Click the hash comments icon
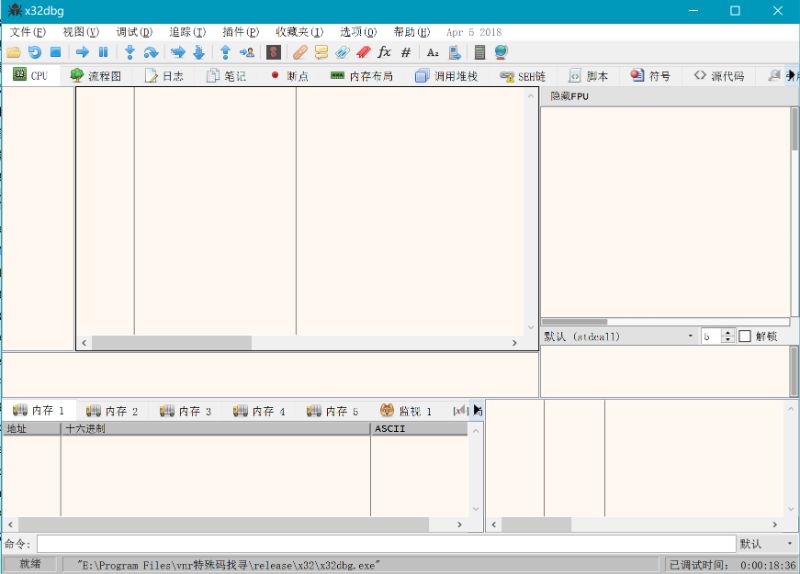The height and width of the screenshot is (574, 800). click(406, 52)
